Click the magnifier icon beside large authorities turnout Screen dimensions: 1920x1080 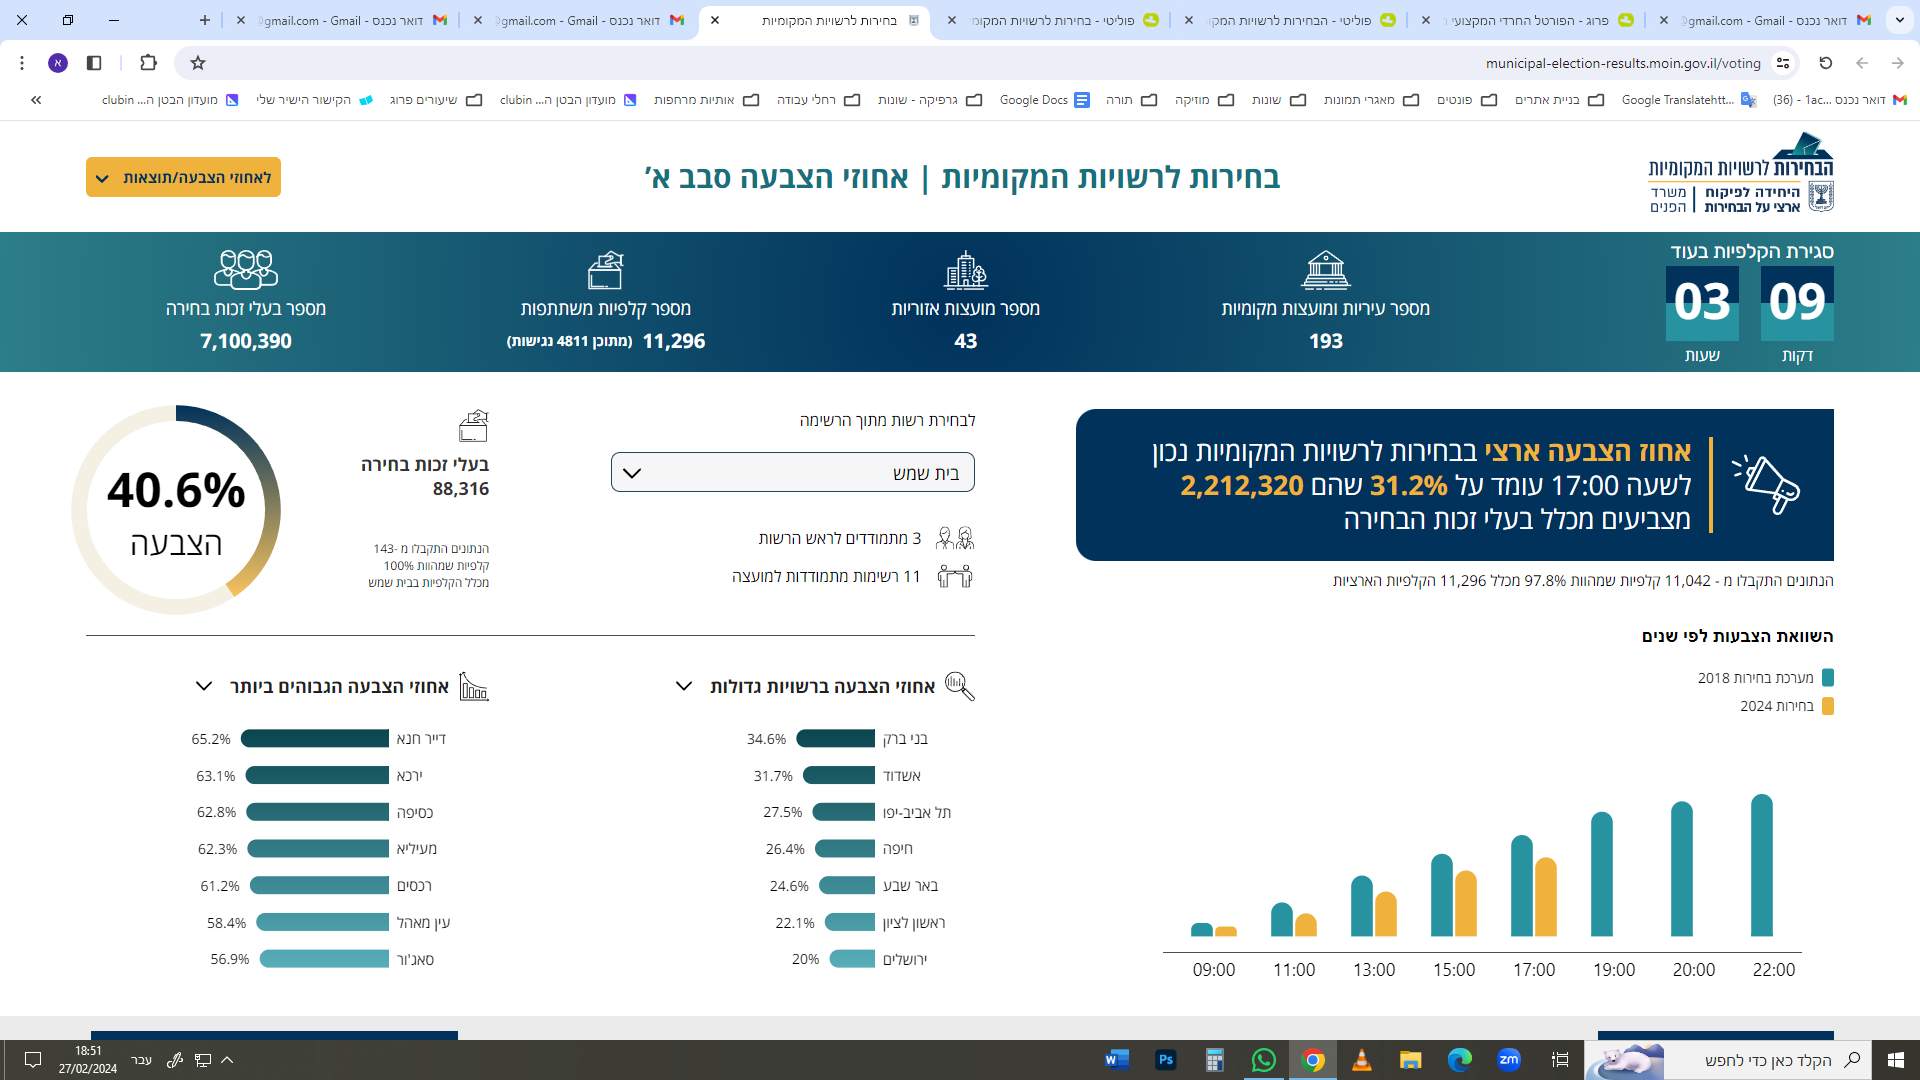(x=959, y=686)
